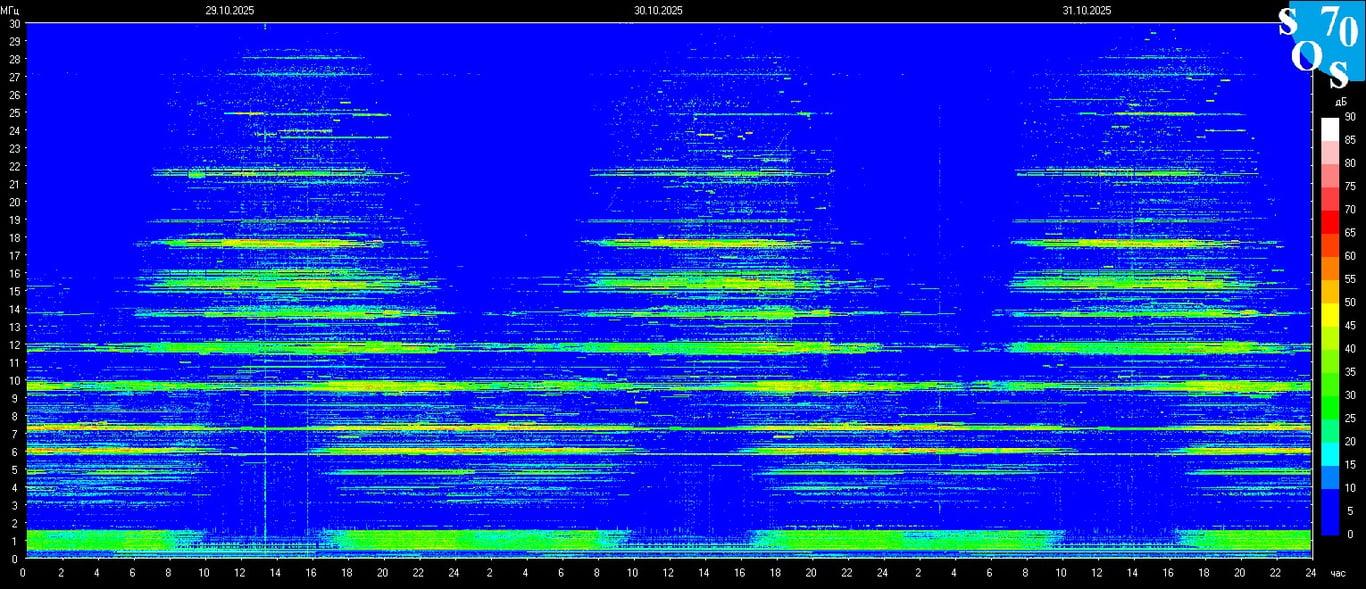Click the 10 MHz tick on frequency axis
The width and height of the screenshot is (1366, 589).
click(14, 381)
